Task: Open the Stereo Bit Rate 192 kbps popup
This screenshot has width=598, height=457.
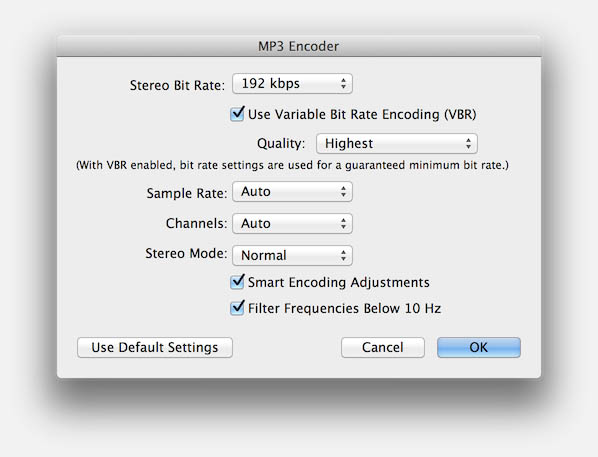Action: pos(292,84)
